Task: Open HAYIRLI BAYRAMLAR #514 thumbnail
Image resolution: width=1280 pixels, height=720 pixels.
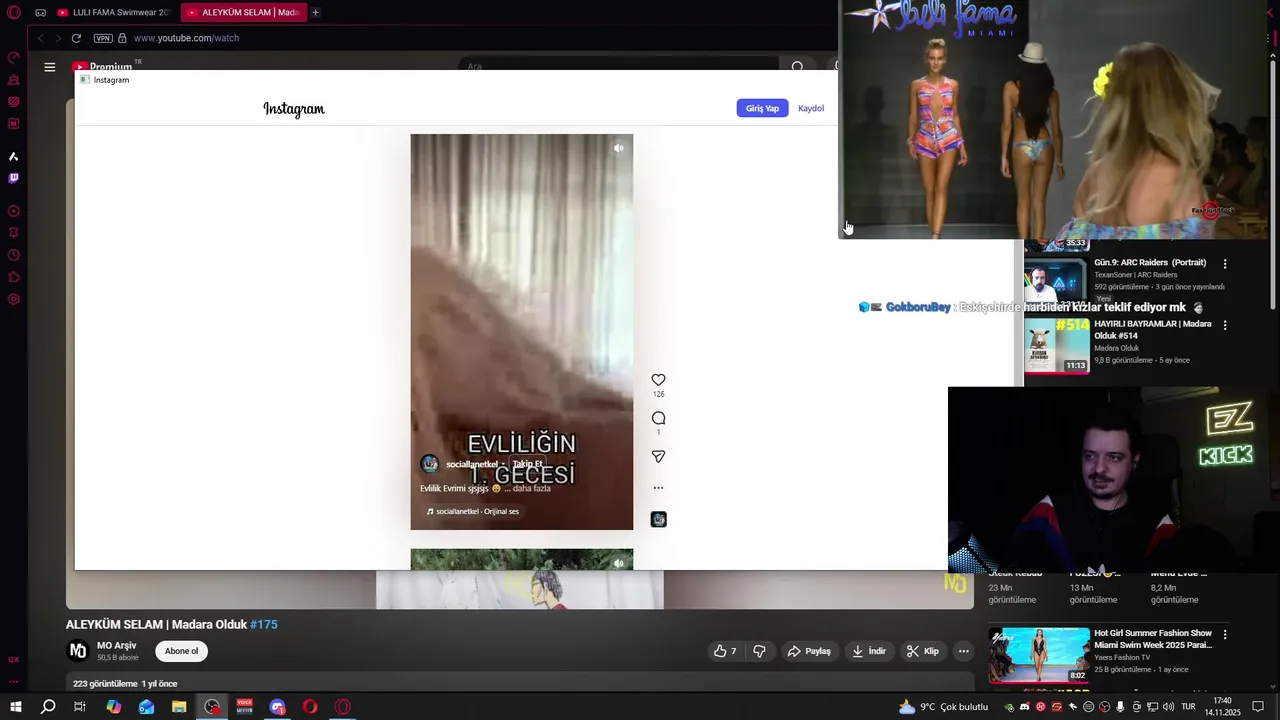Action: tap(1057, 345)
